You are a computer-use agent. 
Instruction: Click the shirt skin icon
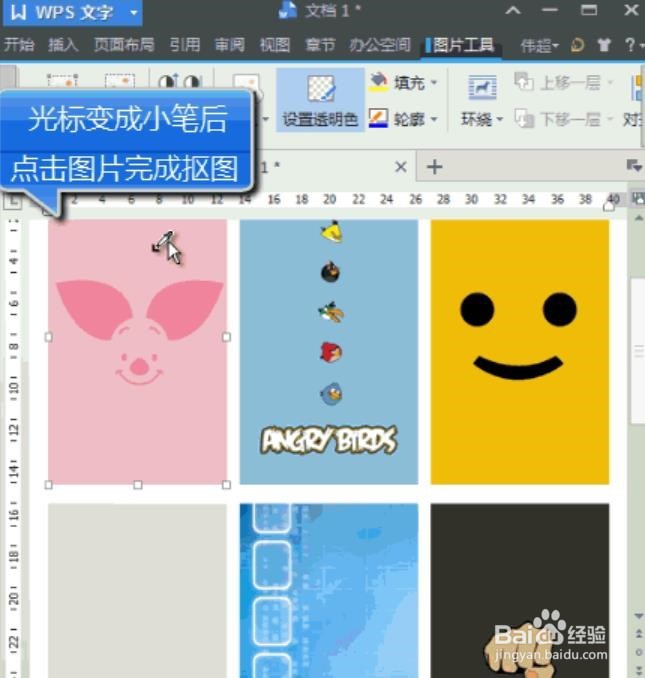[604, 45]
